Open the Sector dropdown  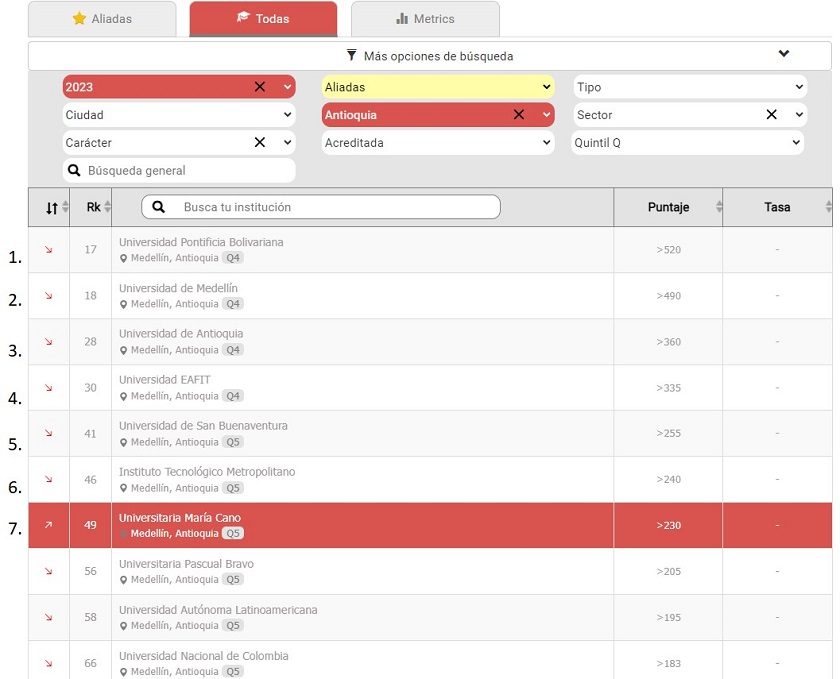pyautogui.click(x=799, y=115)
